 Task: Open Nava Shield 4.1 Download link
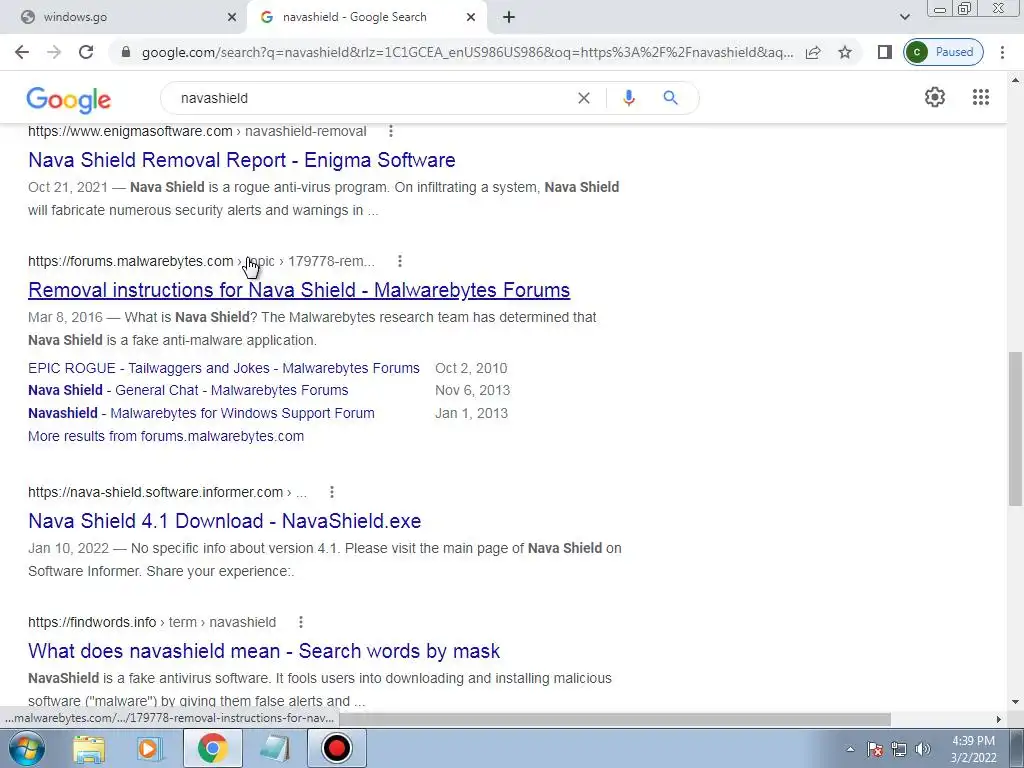(225, 521)
